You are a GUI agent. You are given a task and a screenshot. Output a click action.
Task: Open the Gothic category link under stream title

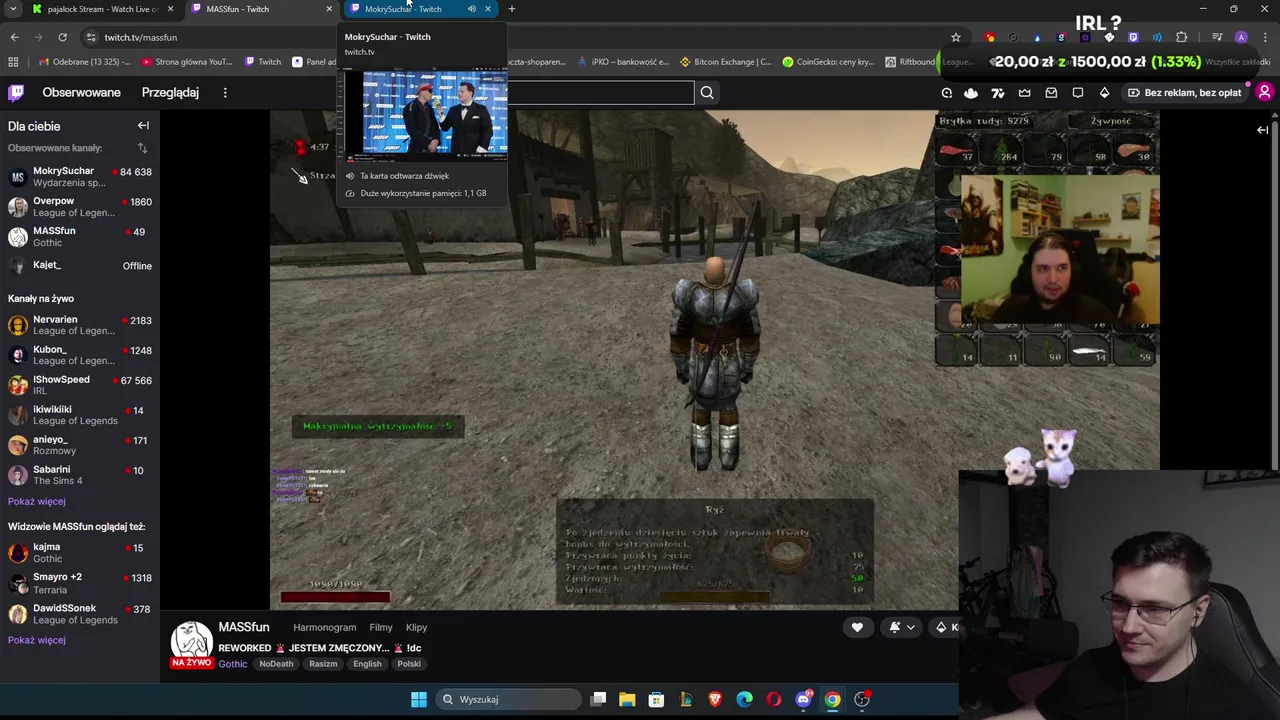pos(232,664)
